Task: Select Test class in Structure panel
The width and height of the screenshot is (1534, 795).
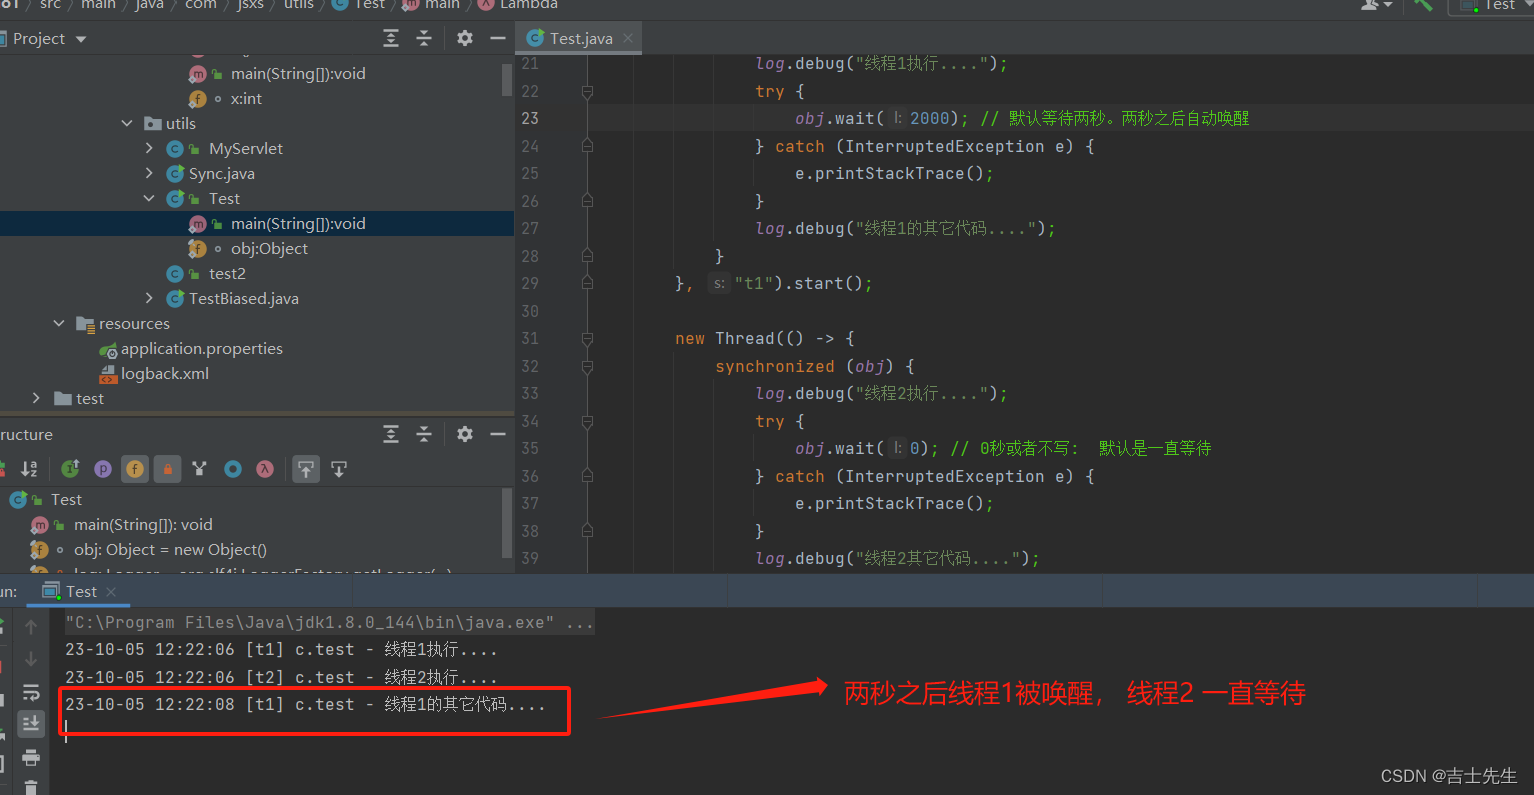Action: (x=66, y=500)
